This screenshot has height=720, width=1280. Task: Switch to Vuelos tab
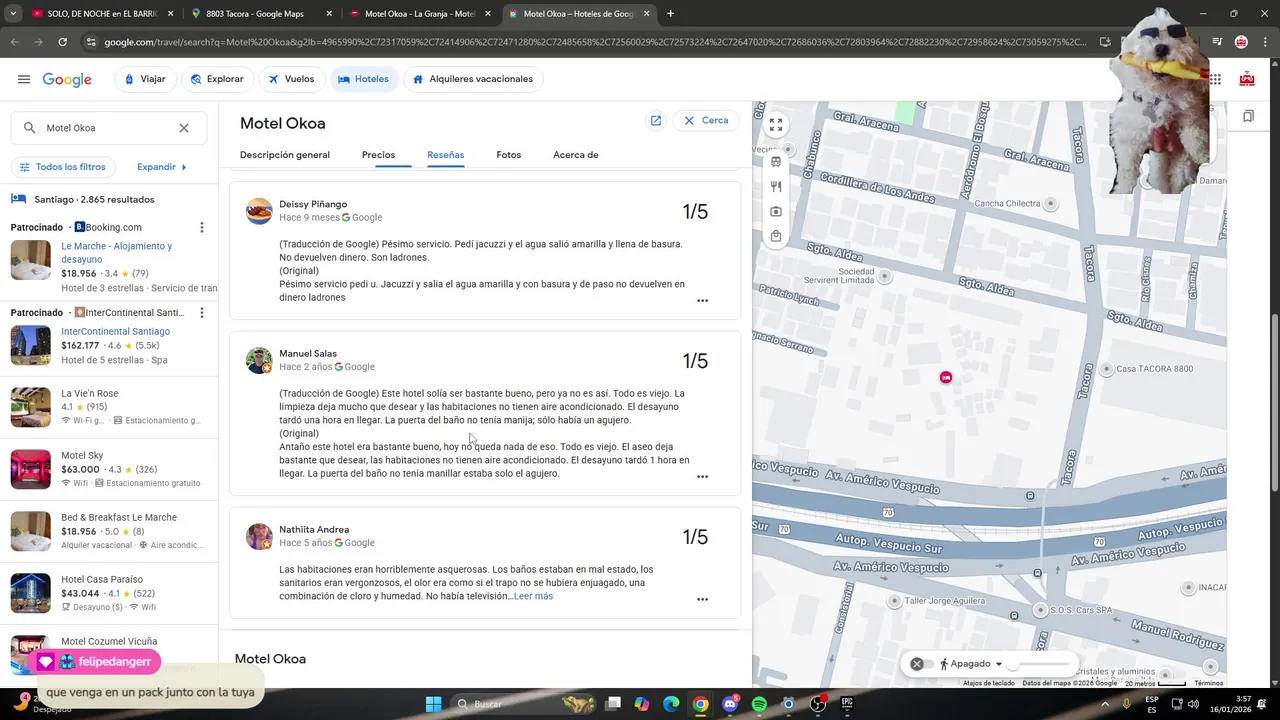pyautogui.click(x=292, y=79)
